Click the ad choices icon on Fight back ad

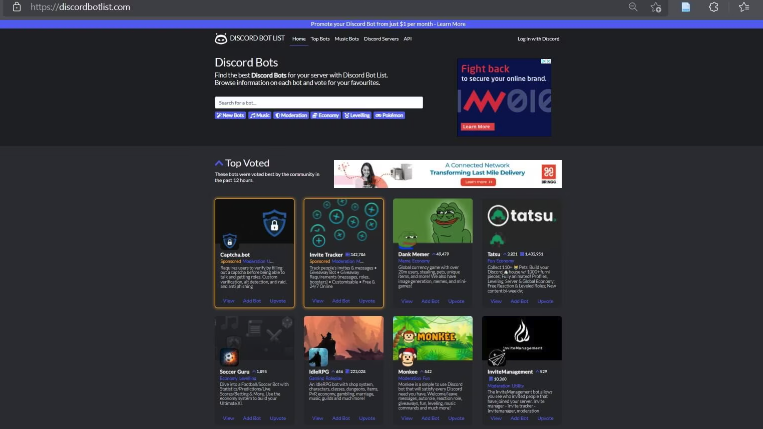(546, 61)
